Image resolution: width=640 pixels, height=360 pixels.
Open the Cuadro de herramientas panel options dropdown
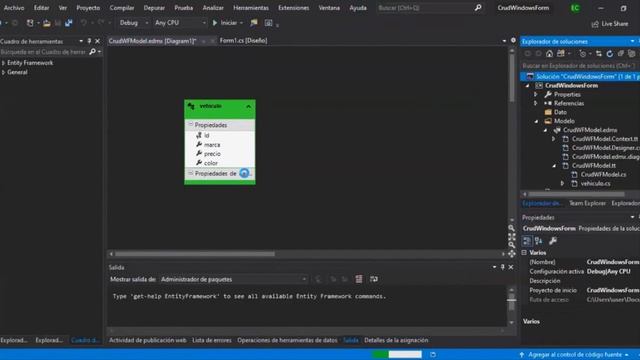(x=81, y=41)
